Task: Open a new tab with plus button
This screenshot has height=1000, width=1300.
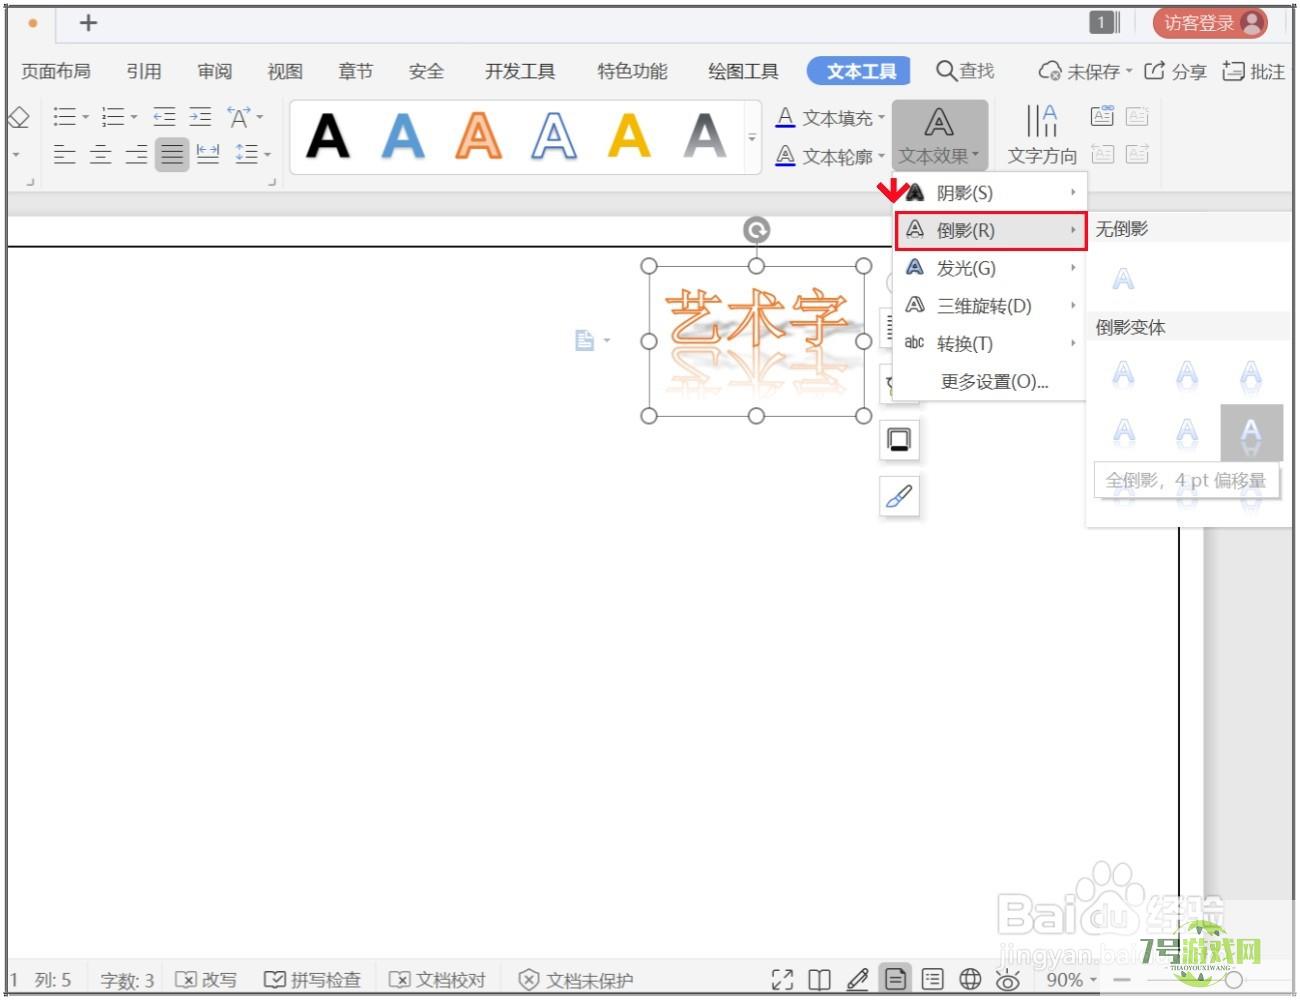Action: [x=88, y=22]
